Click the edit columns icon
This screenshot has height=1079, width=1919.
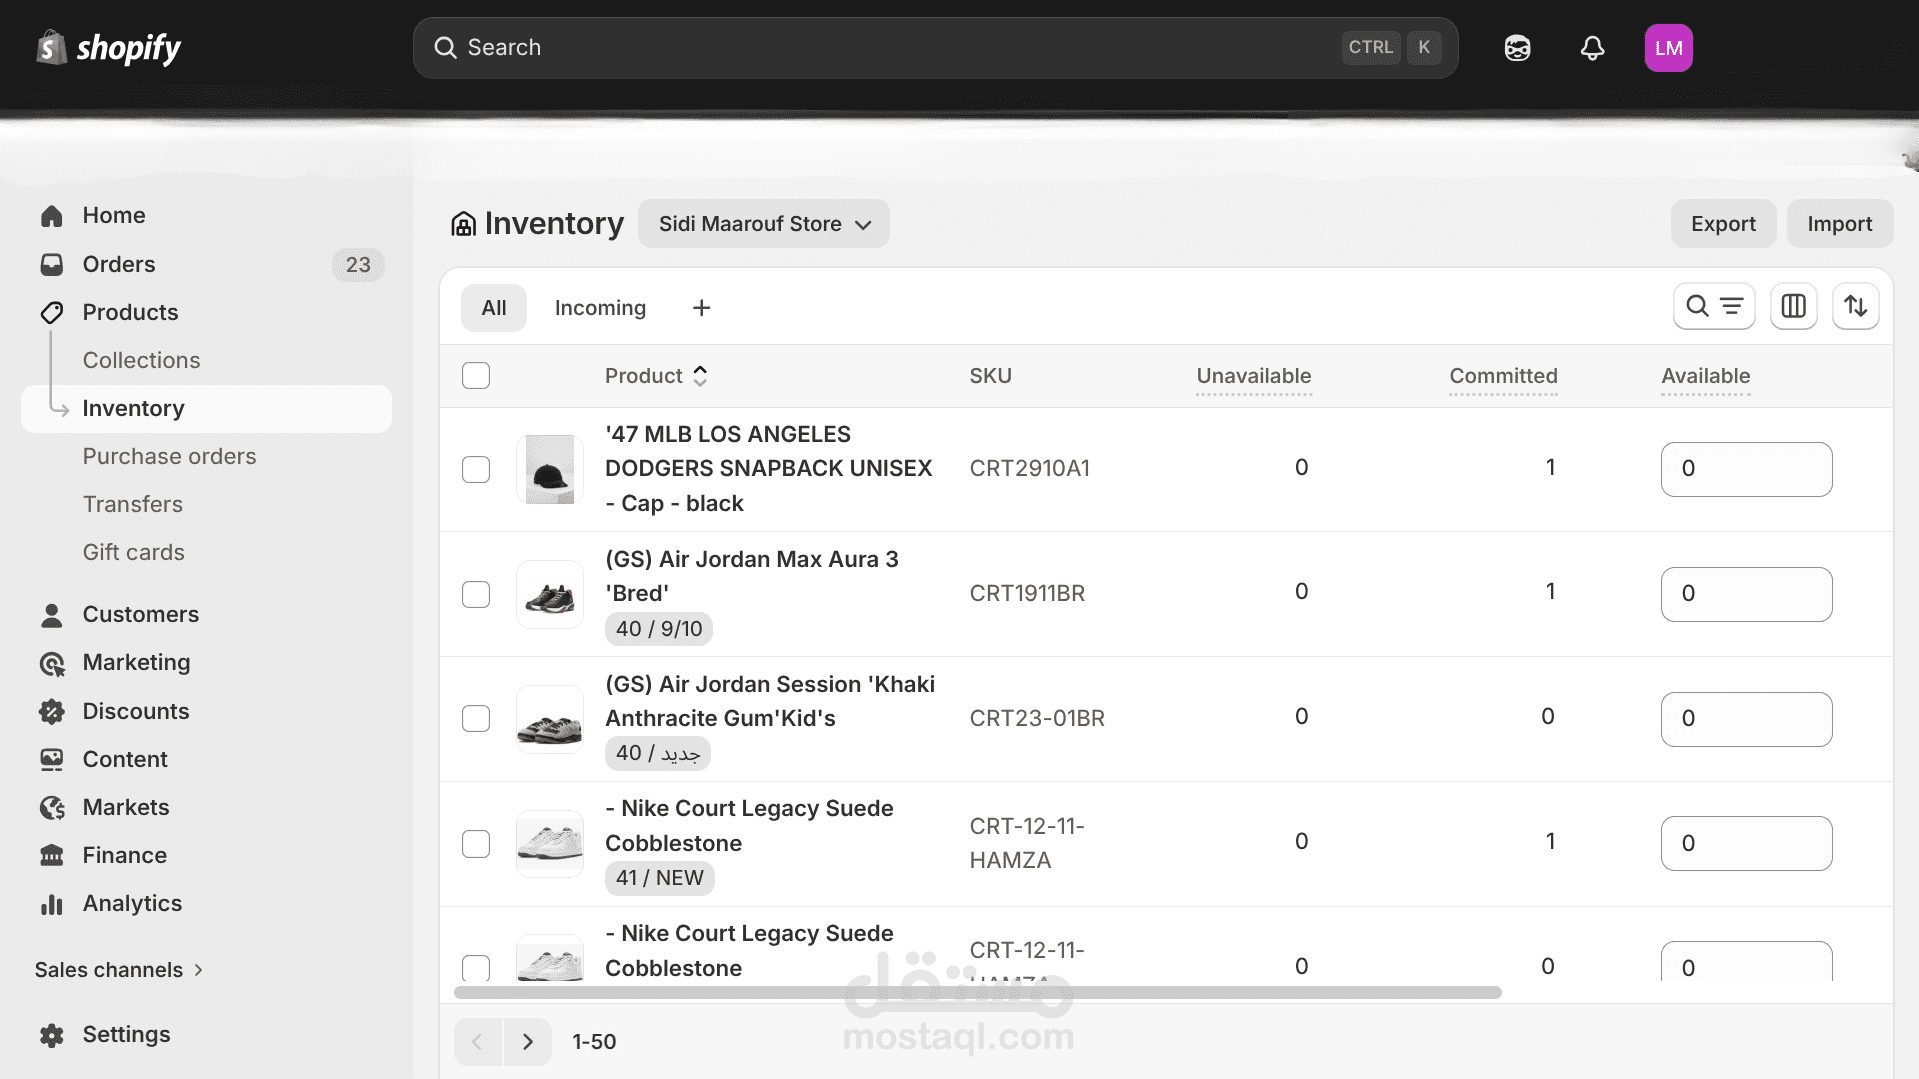1793,306
